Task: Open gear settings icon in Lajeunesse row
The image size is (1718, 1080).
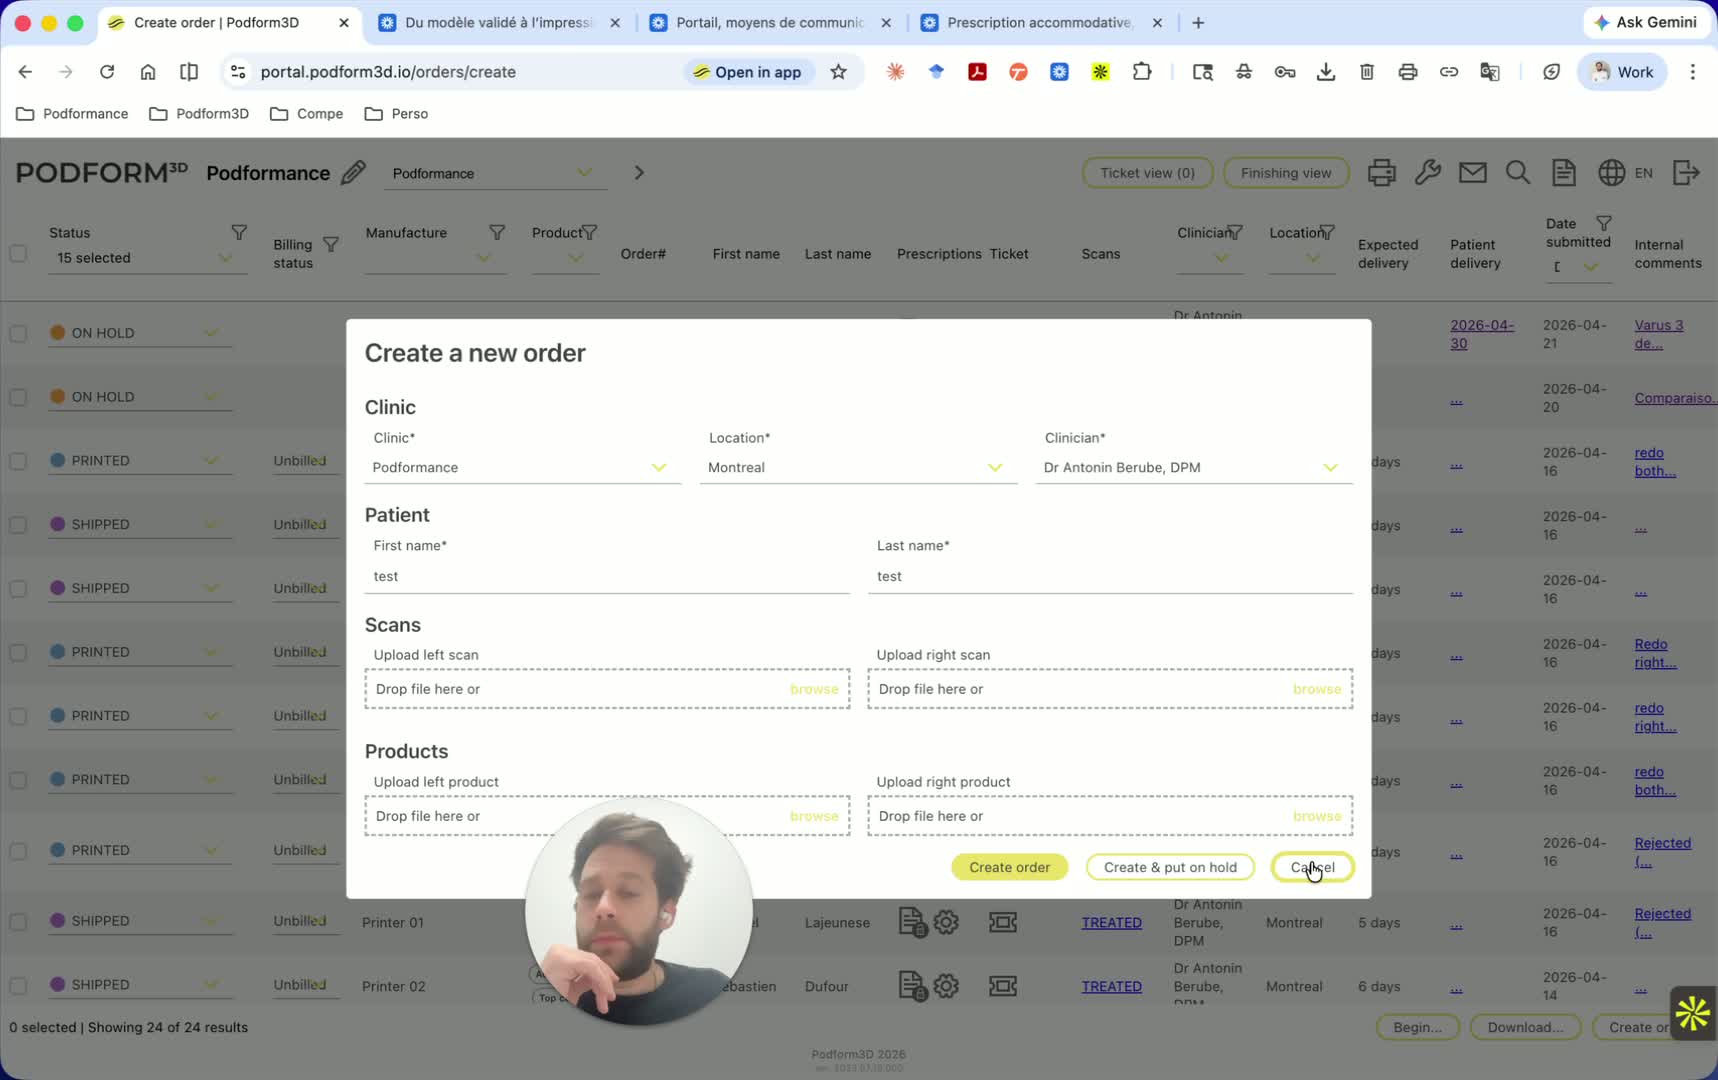Action: [x=946, y=922]
